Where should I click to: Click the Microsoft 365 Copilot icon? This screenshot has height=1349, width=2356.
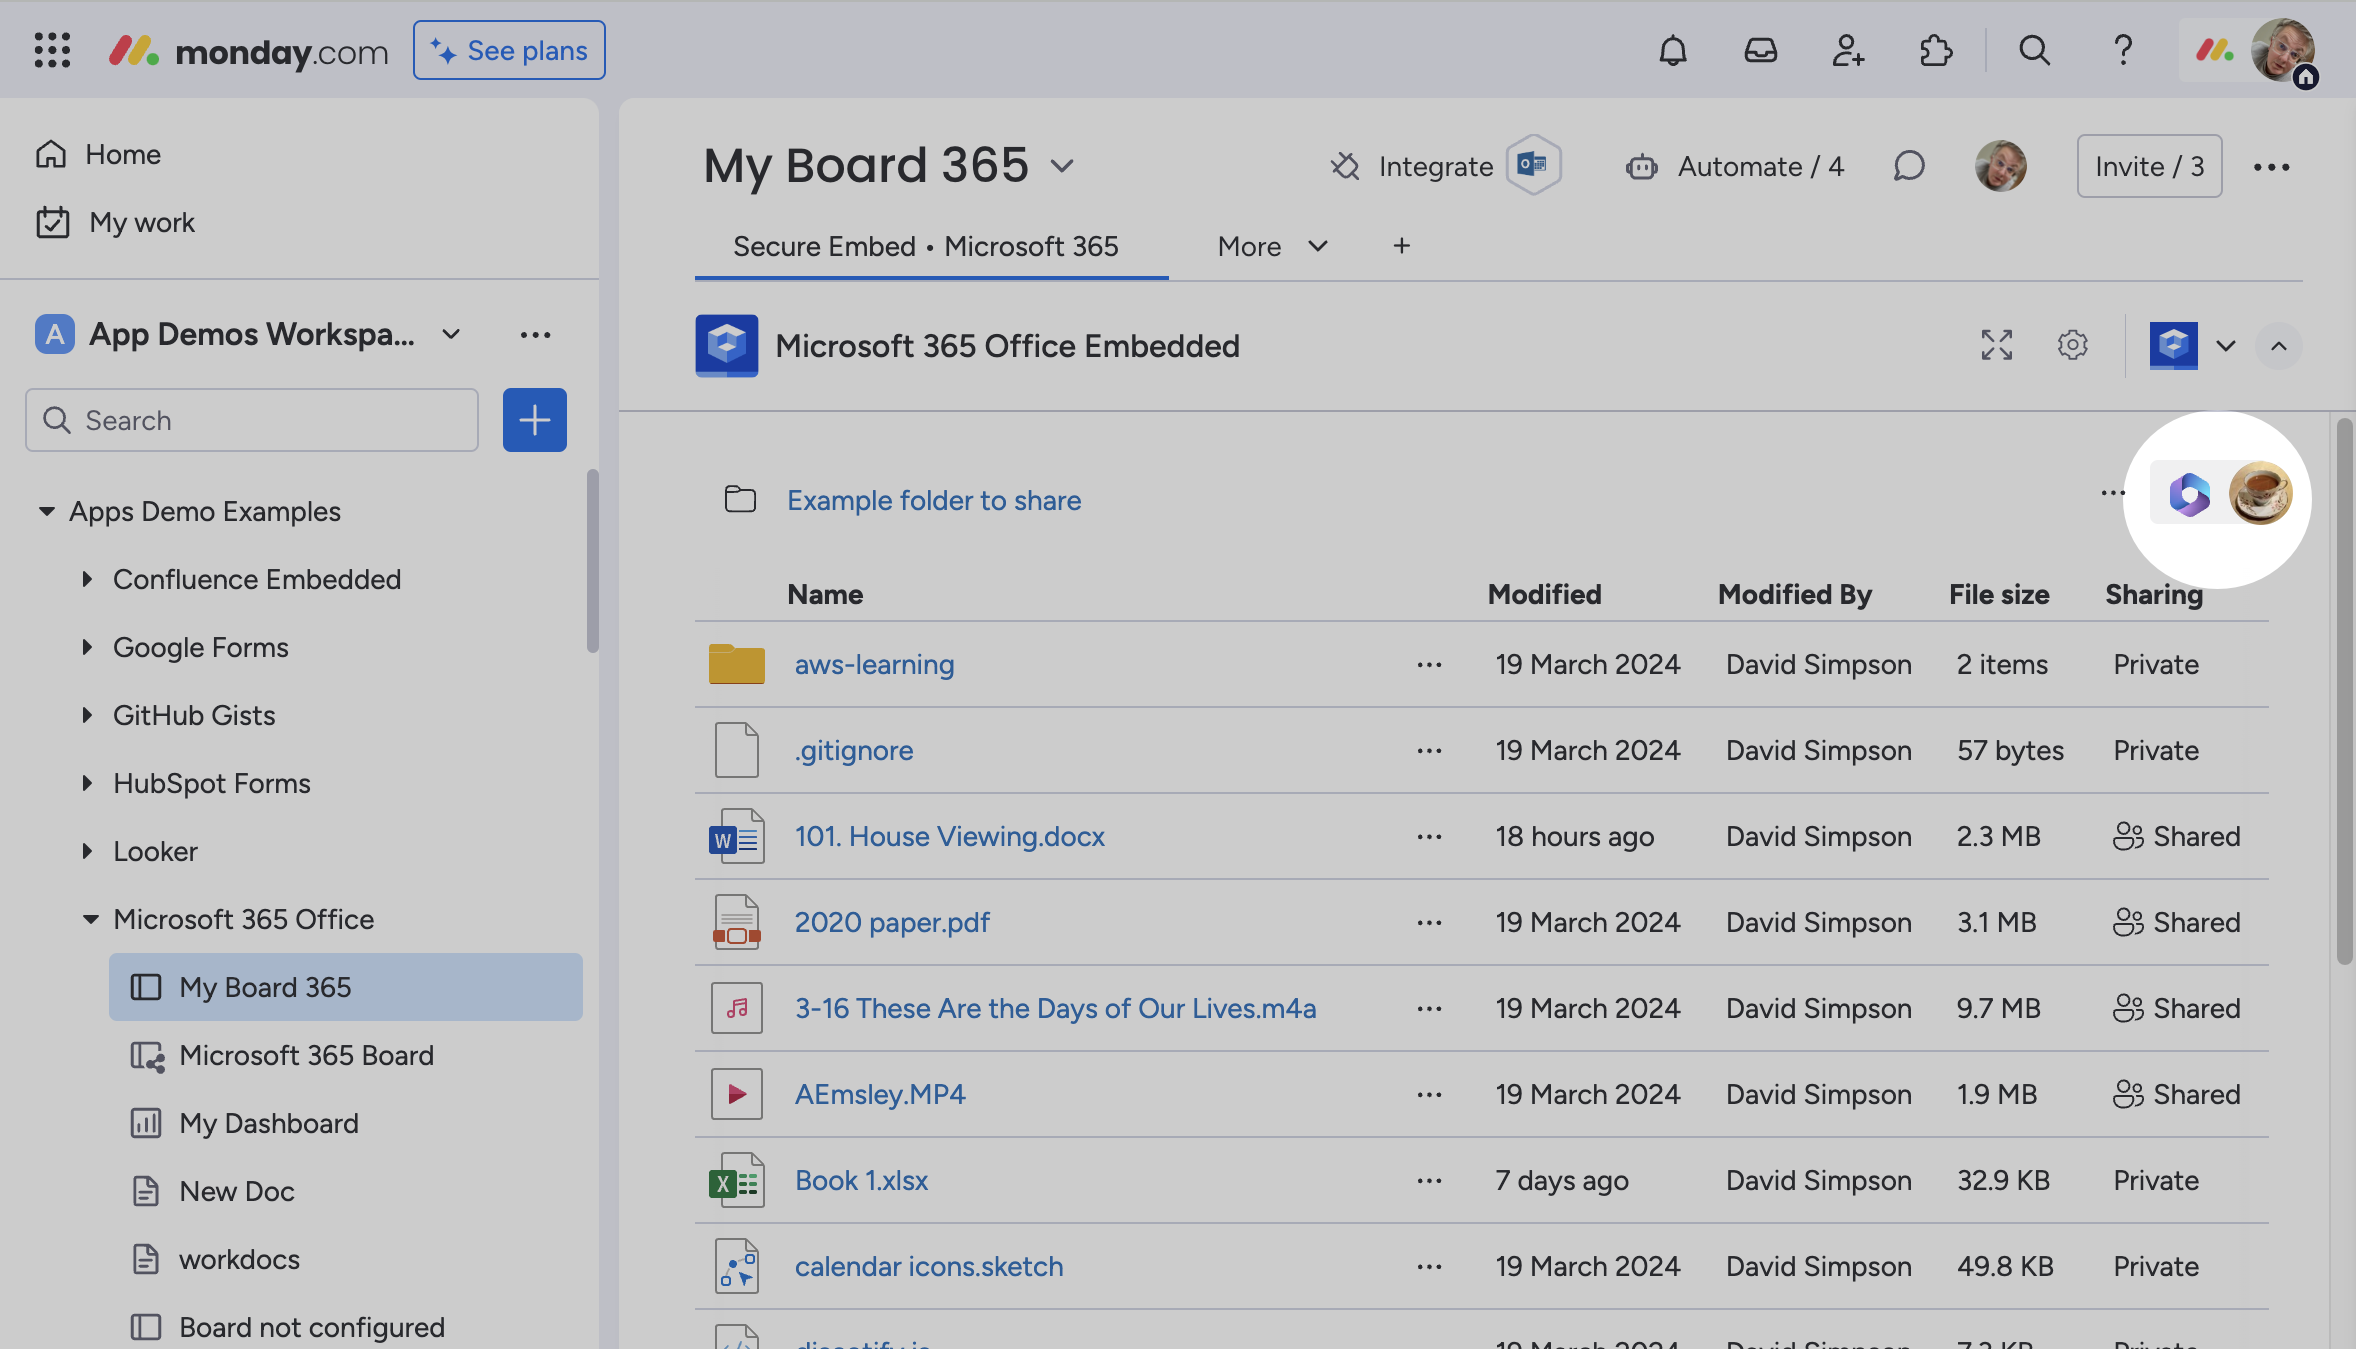(x=2190, y=494)
